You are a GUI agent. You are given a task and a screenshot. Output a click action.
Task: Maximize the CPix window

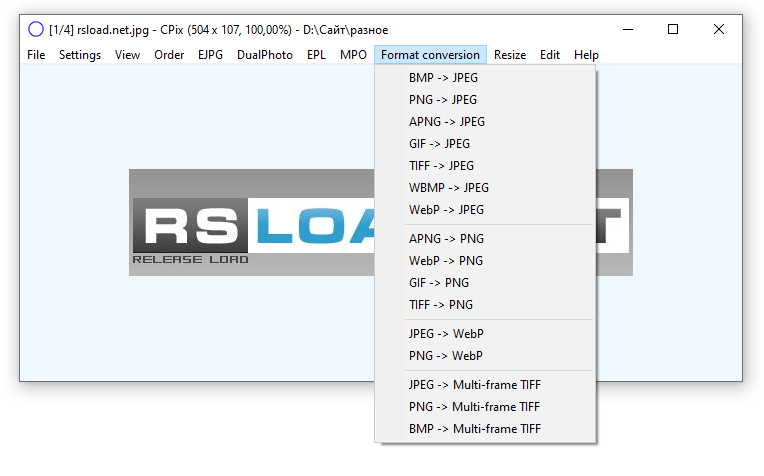click(x=673, y=29)
